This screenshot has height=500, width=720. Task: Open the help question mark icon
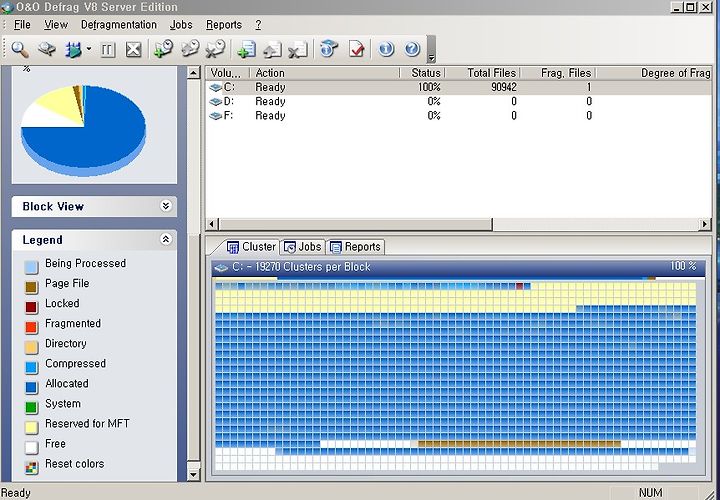pyautogui.click(x=412, y=49)
